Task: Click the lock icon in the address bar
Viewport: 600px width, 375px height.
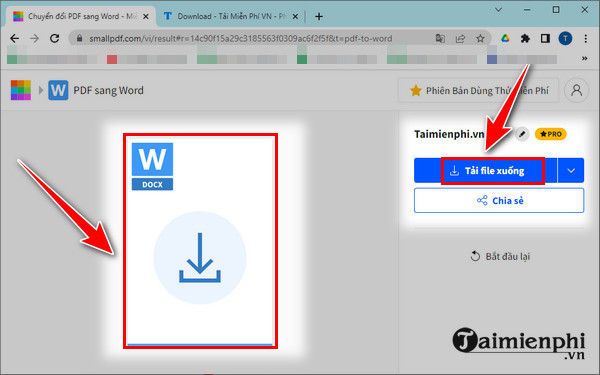Action: click(80, 38)
